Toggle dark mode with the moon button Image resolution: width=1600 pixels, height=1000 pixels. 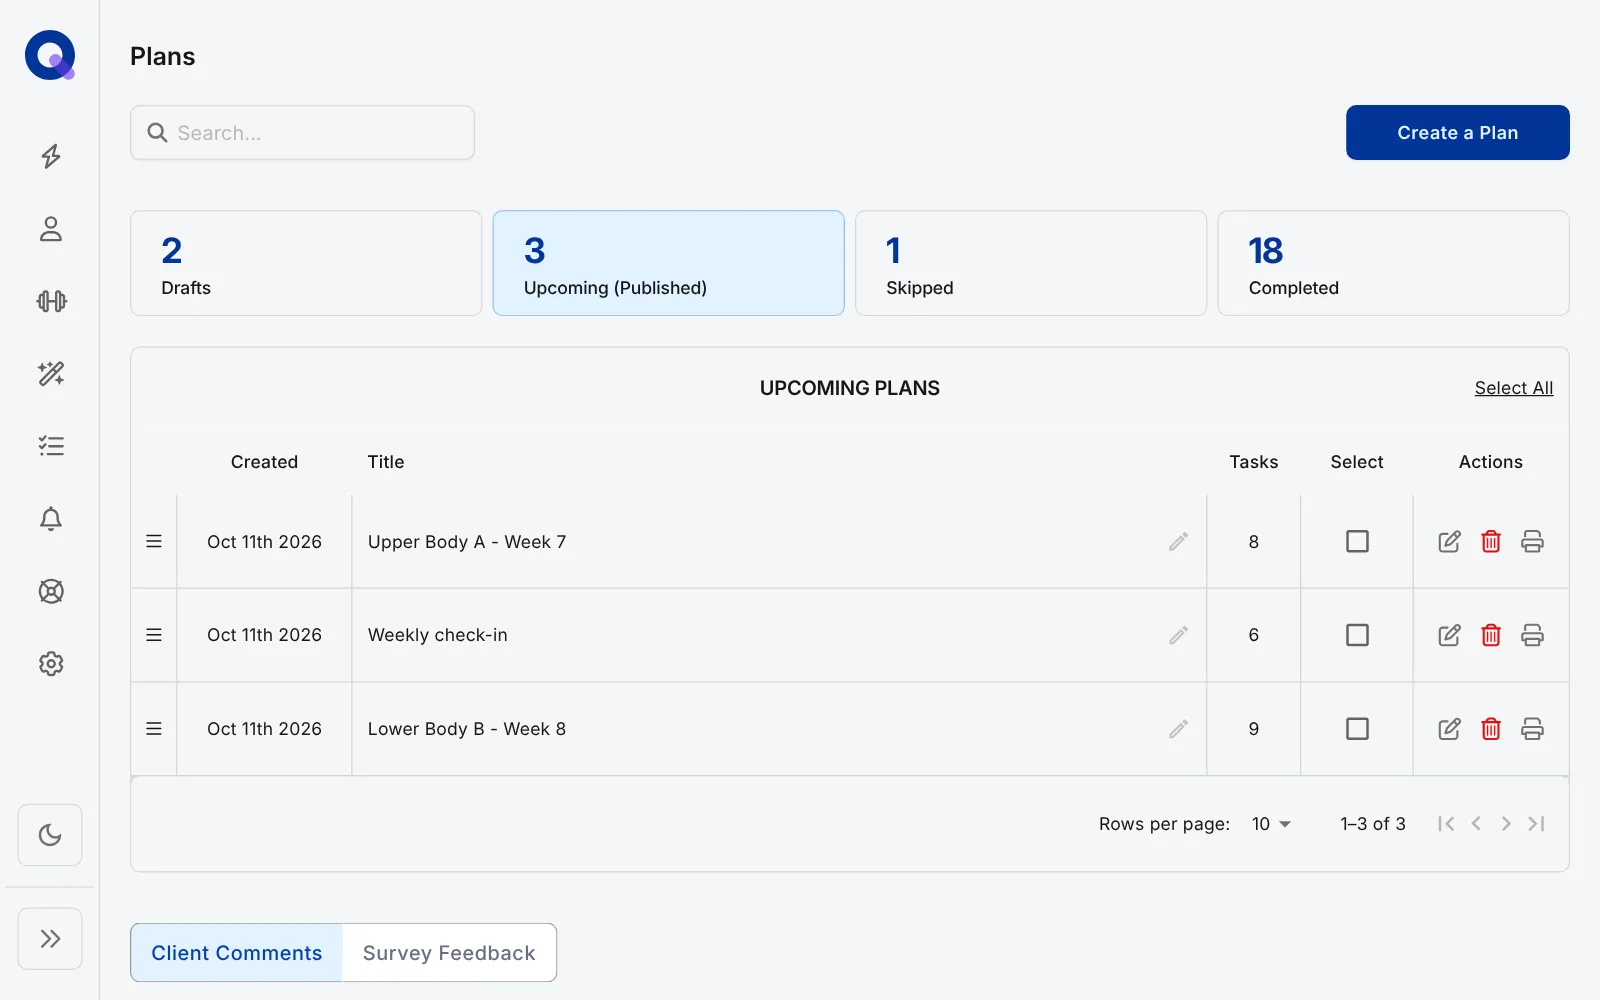50,835
